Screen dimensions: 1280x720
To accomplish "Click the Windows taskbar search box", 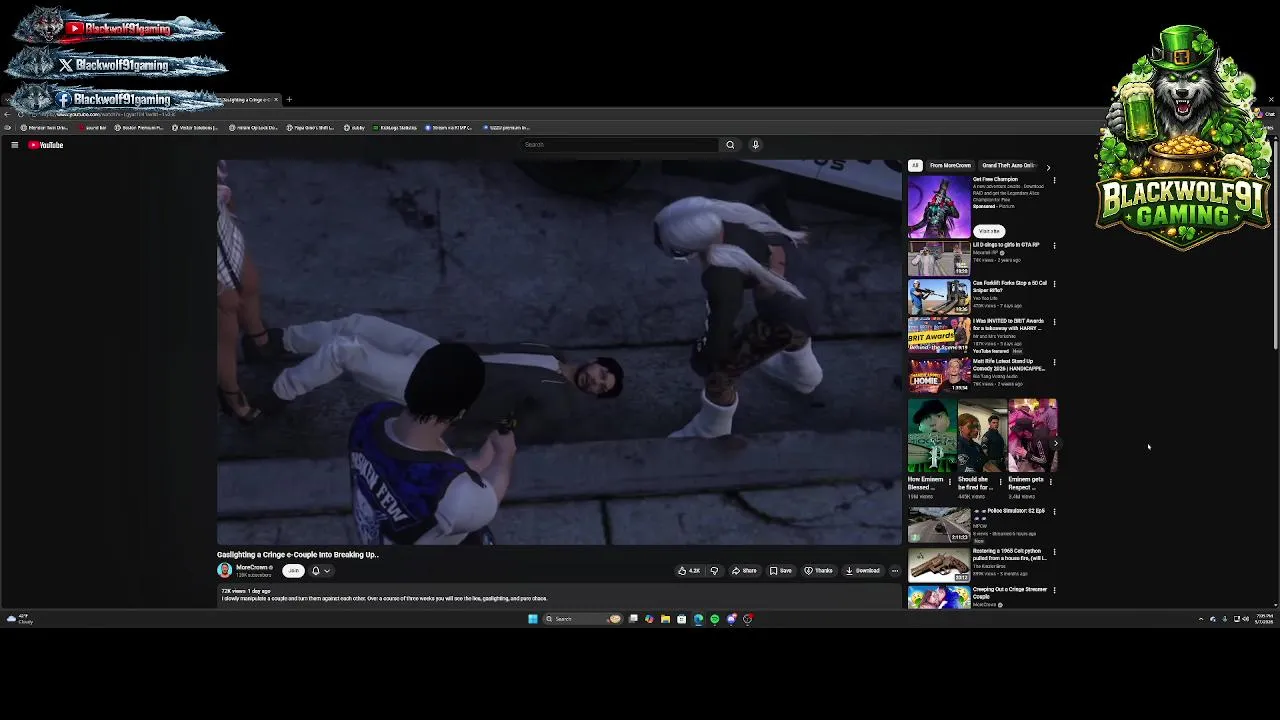I will pos(583,619).
